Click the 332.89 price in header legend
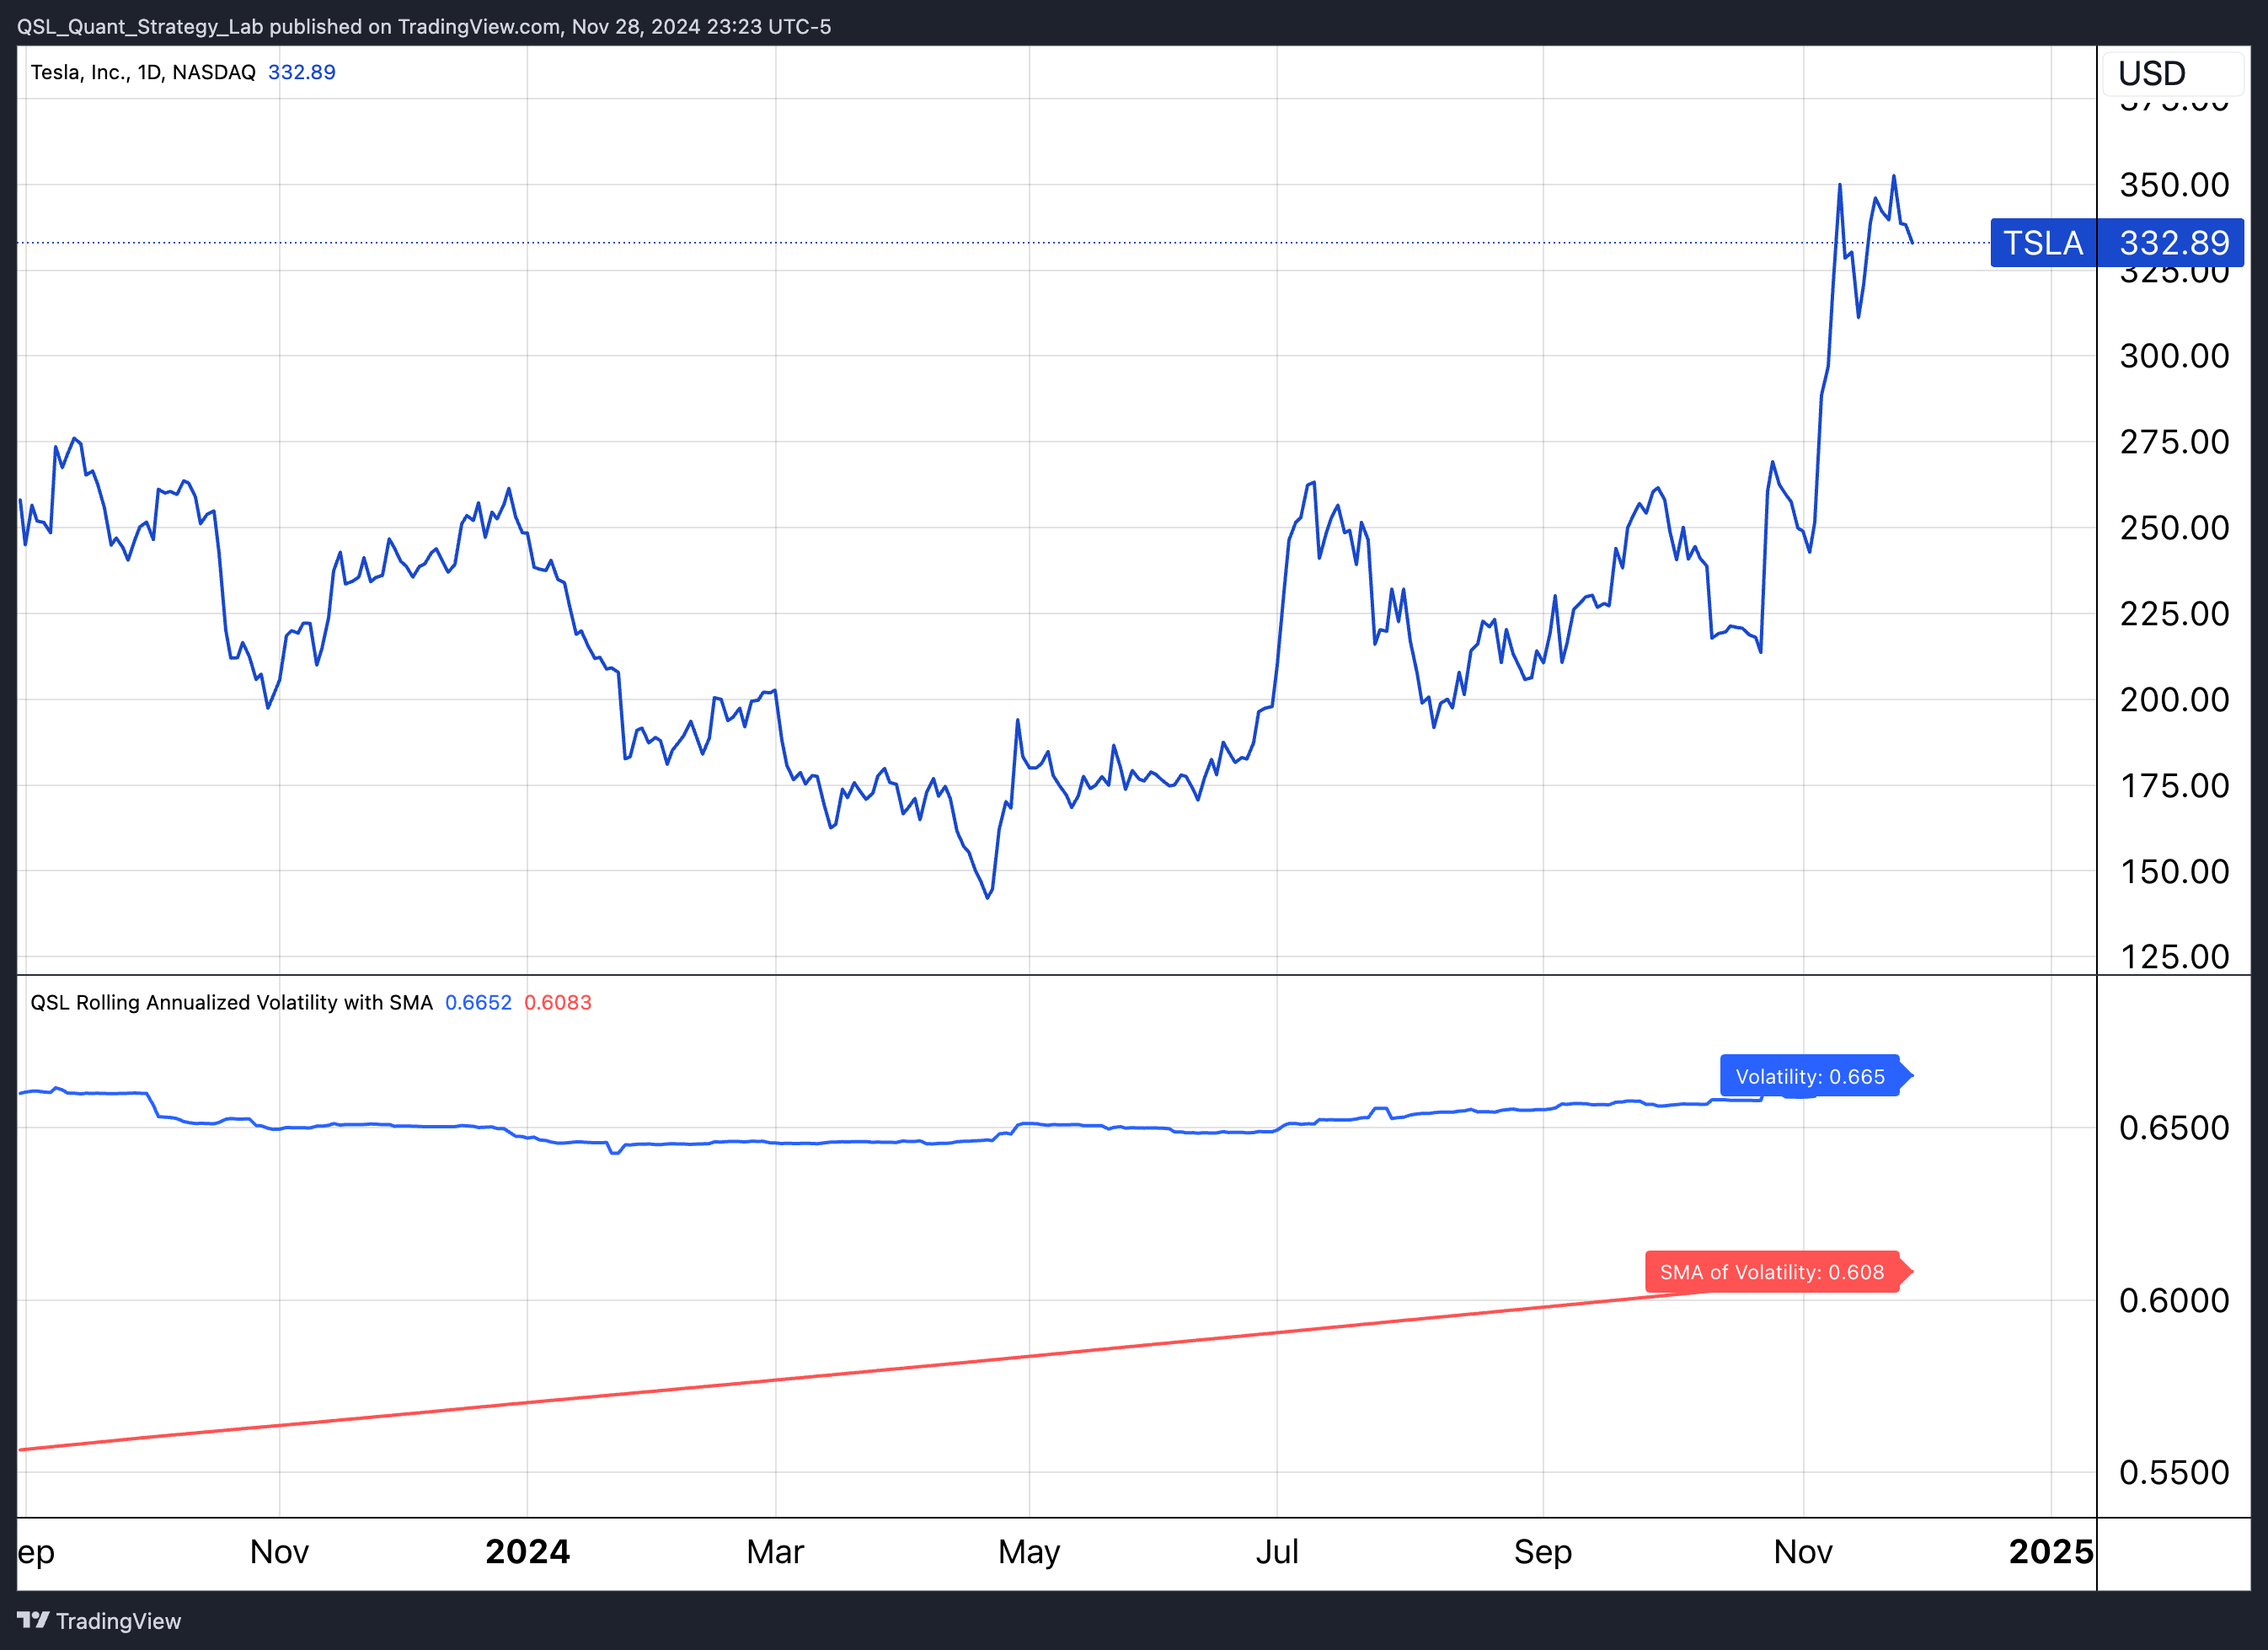 click(x=301, y=72)
